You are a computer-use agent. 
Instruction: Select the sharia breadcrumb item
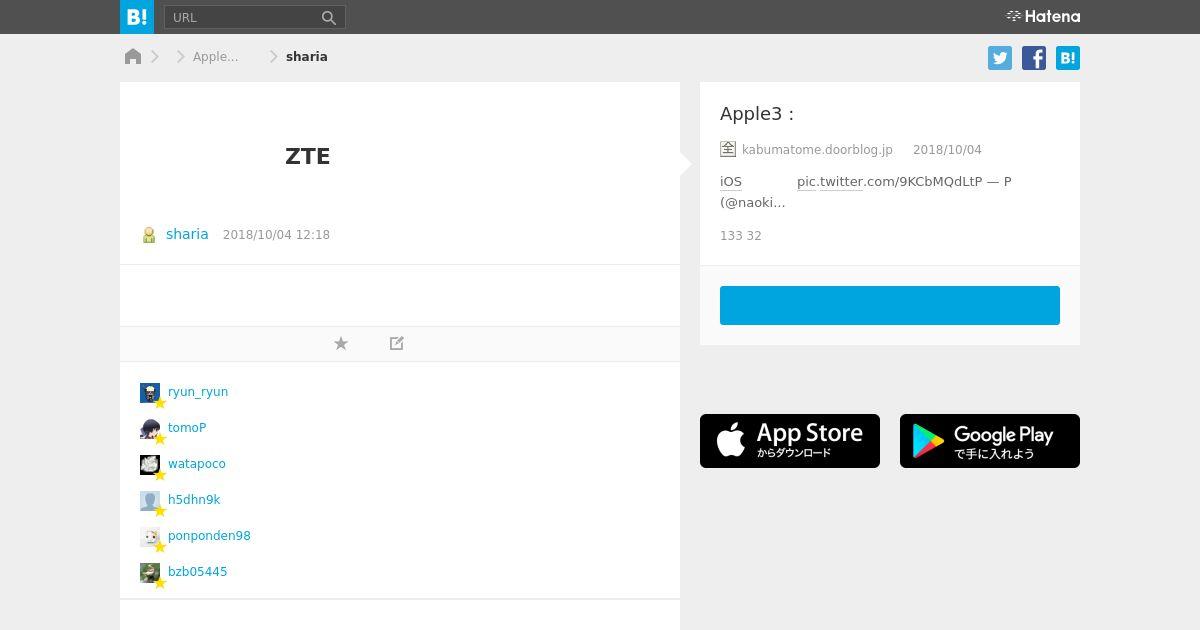307,57
